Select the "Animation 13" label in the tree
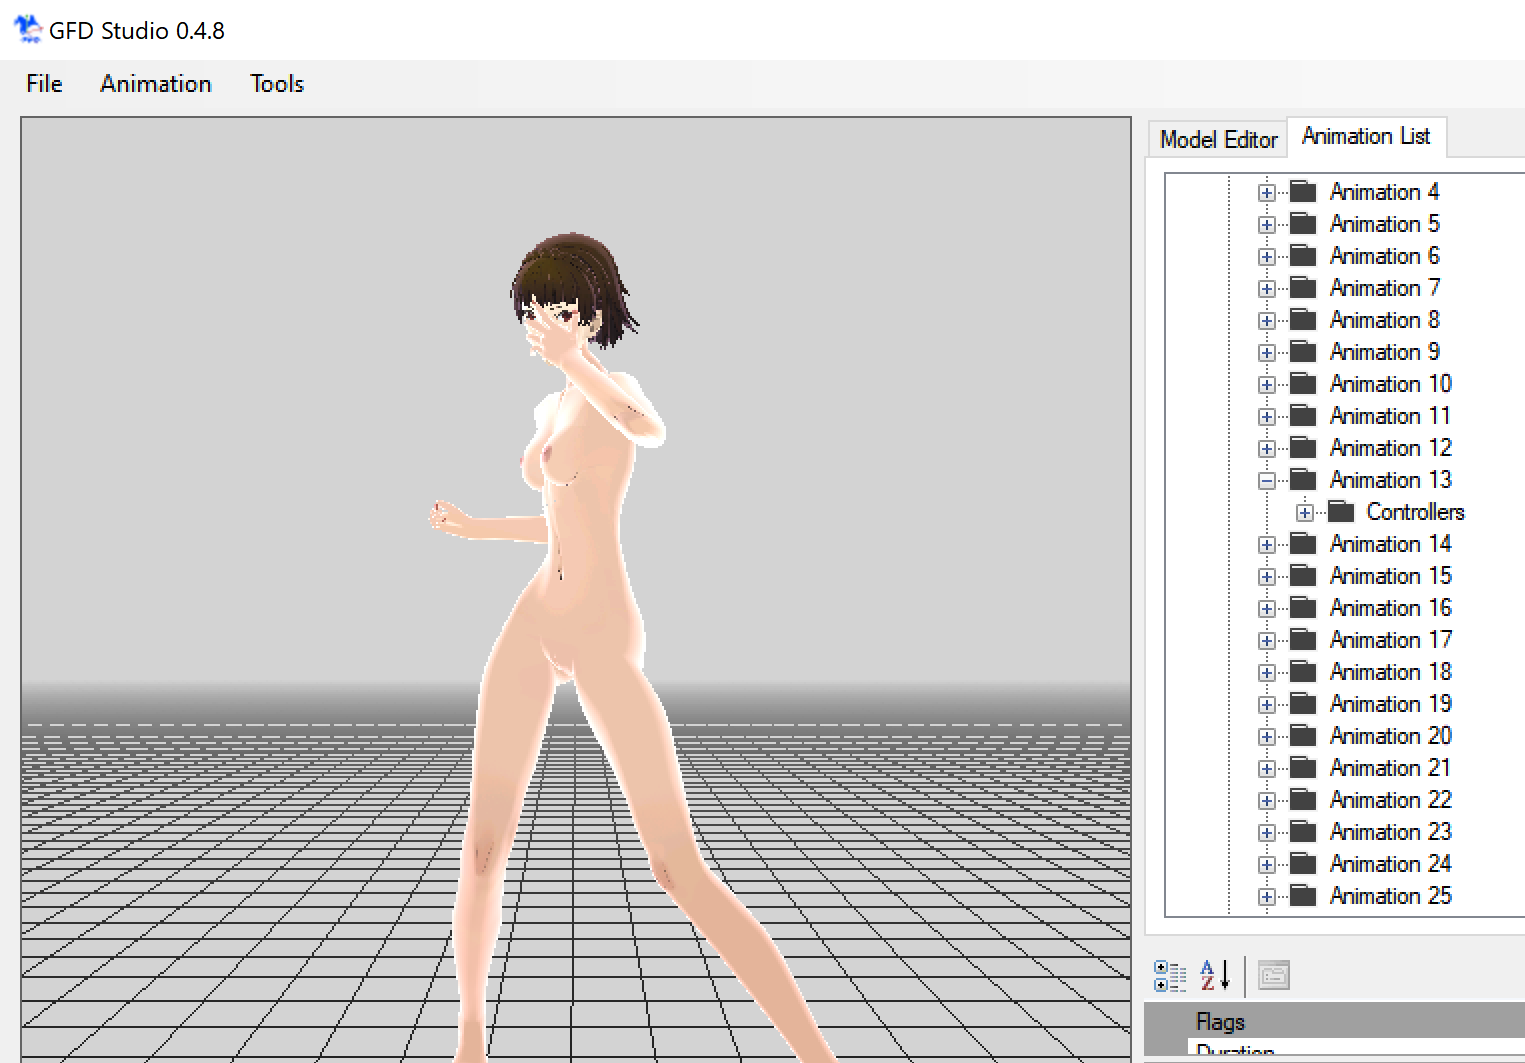The height and width of the screenshot is (1063, 1525). pos(1391,480)
